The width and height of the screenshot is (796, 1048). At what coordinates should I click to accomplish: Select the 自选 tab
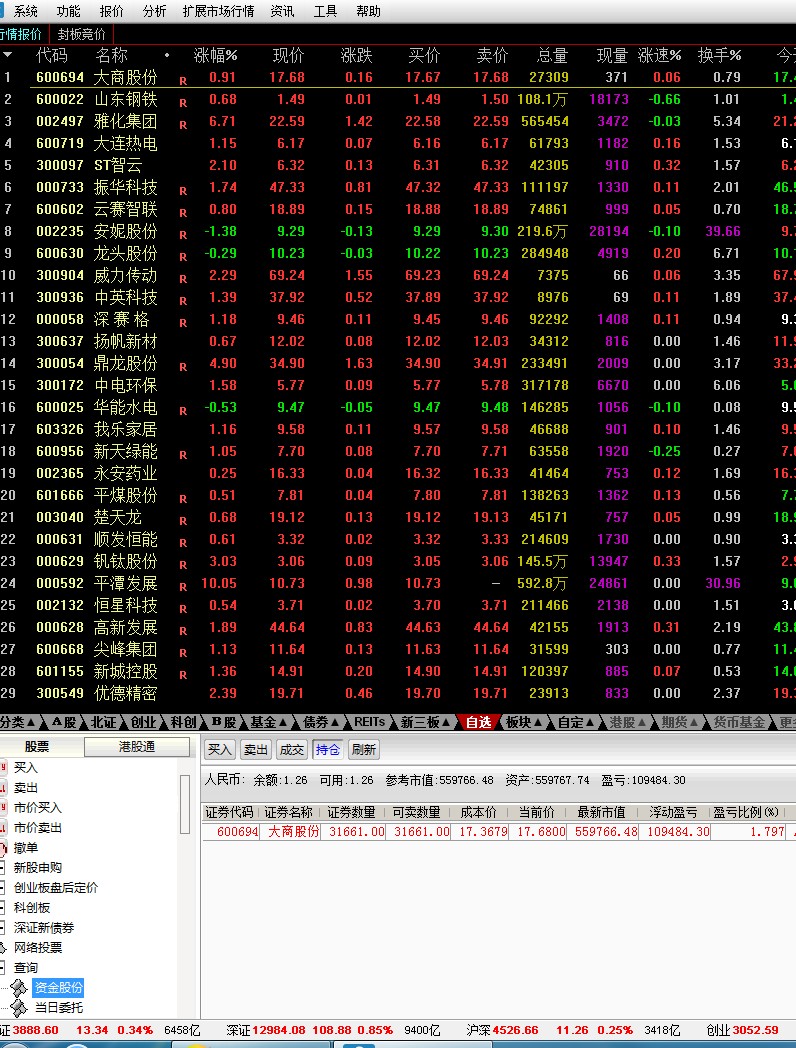point(479,722)
